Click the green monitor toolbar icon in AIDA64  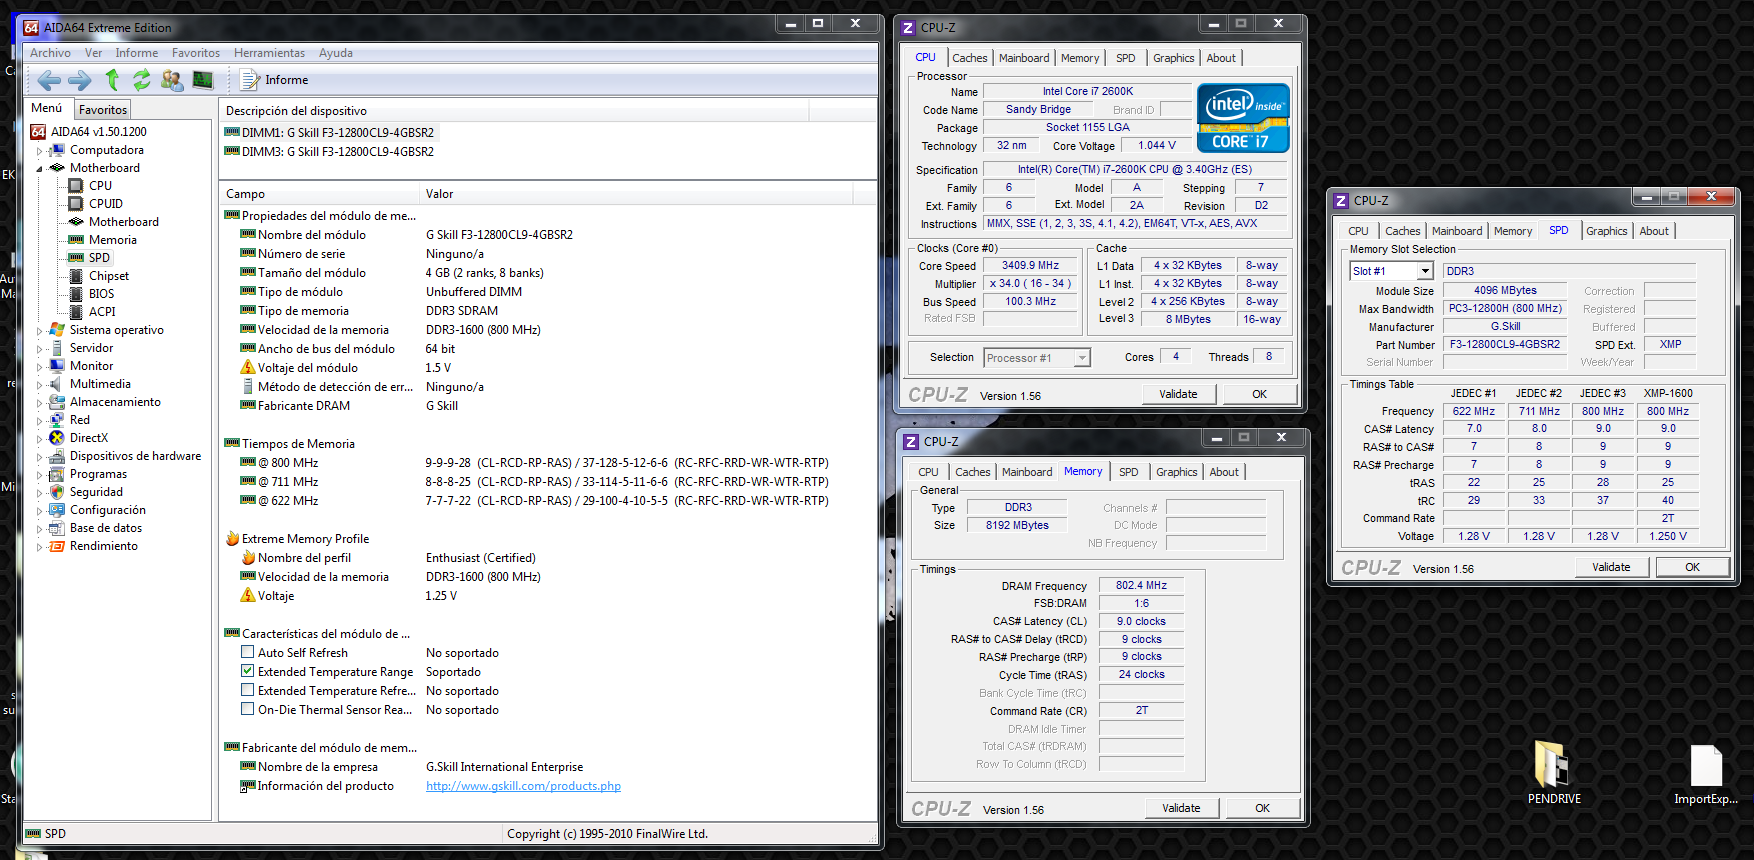[203, 80]
